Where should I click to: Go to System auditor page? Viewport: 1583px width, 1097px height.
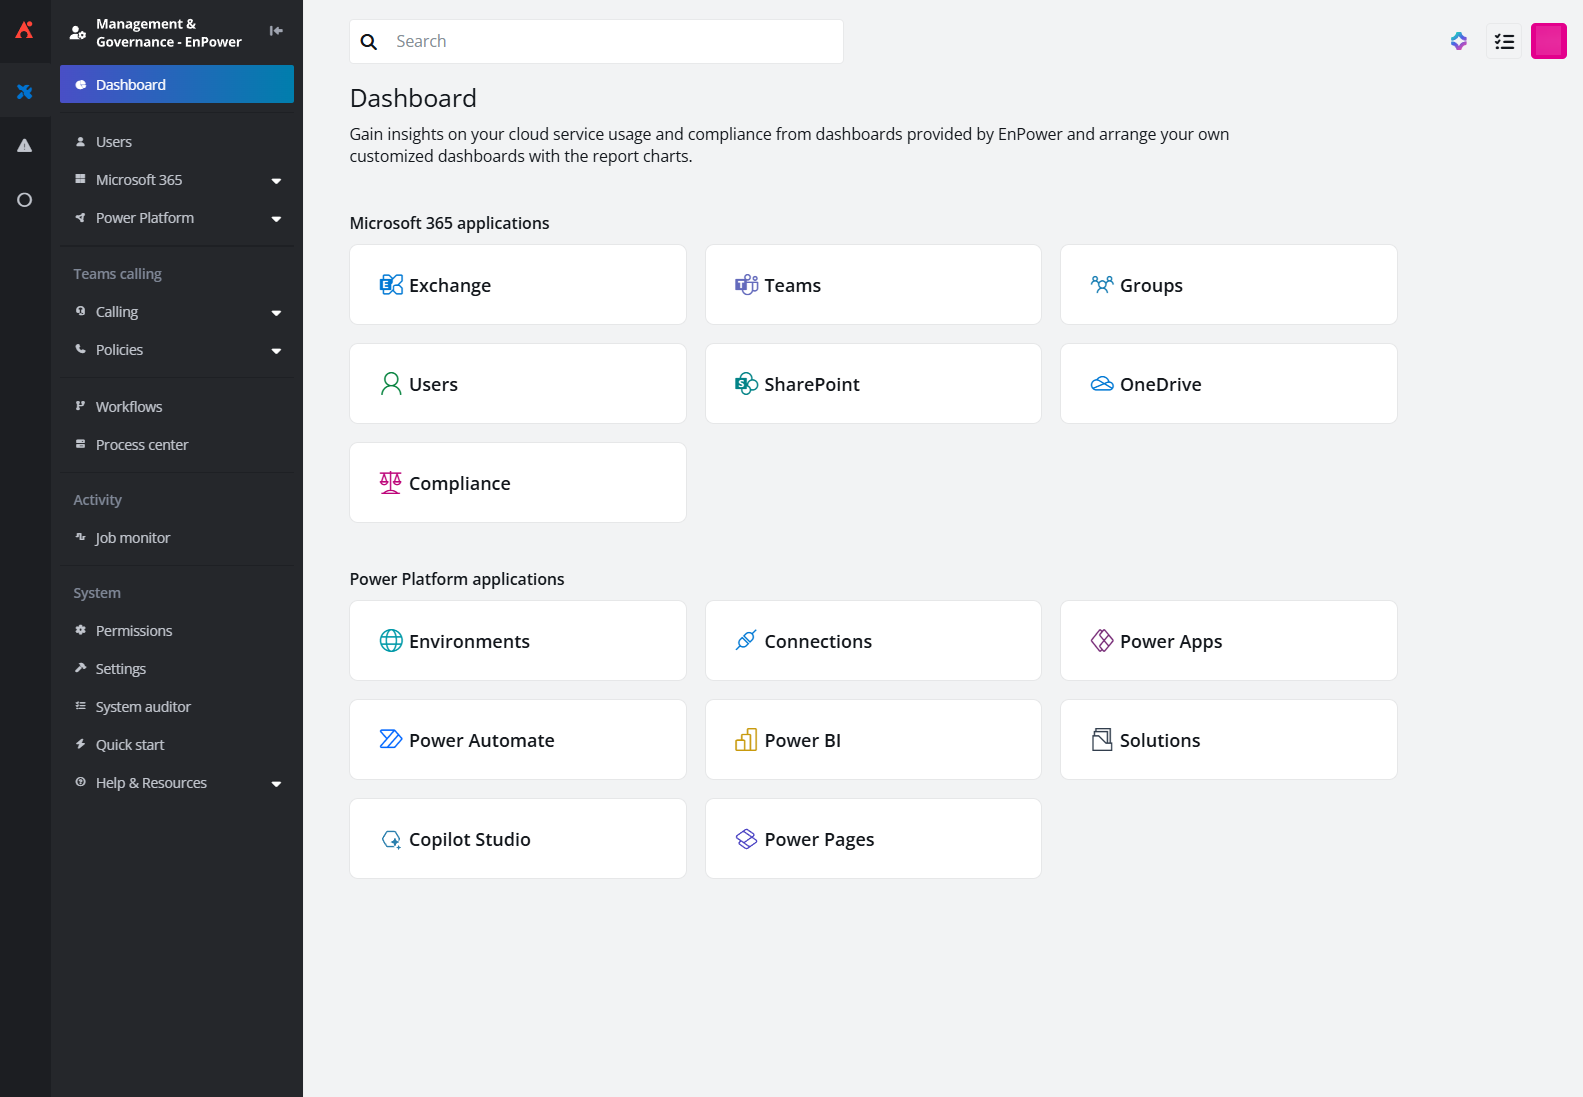143,707
